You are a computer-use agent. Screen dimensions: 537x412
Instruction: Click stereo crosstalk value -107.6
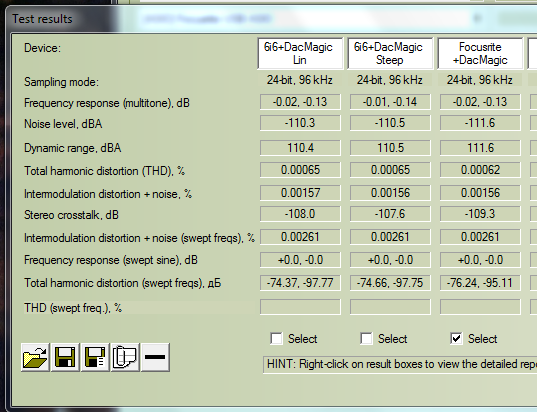[x=390, y=214]
